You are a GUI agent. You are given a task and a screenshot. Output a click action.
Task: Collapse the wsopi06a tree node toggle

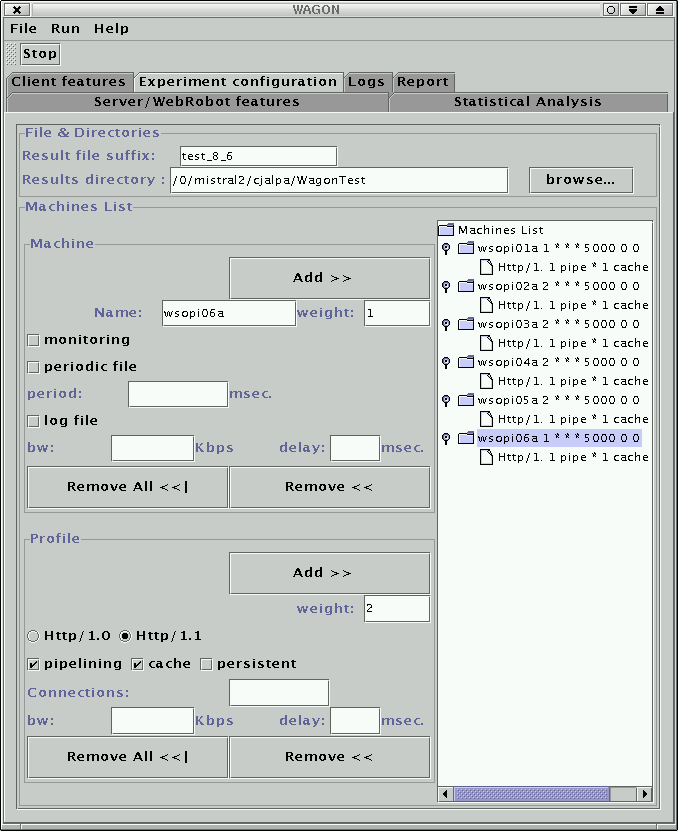446,438
